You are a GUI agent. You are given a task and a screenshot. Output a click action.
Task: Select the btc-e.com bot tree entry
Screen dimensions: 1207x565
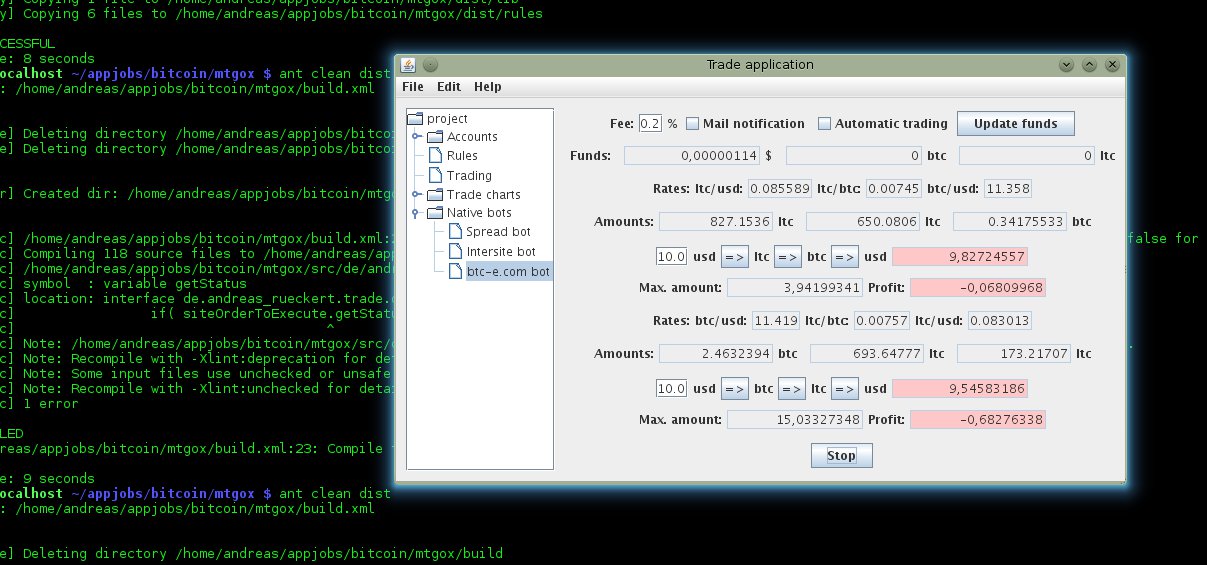[x=499, y=271]
